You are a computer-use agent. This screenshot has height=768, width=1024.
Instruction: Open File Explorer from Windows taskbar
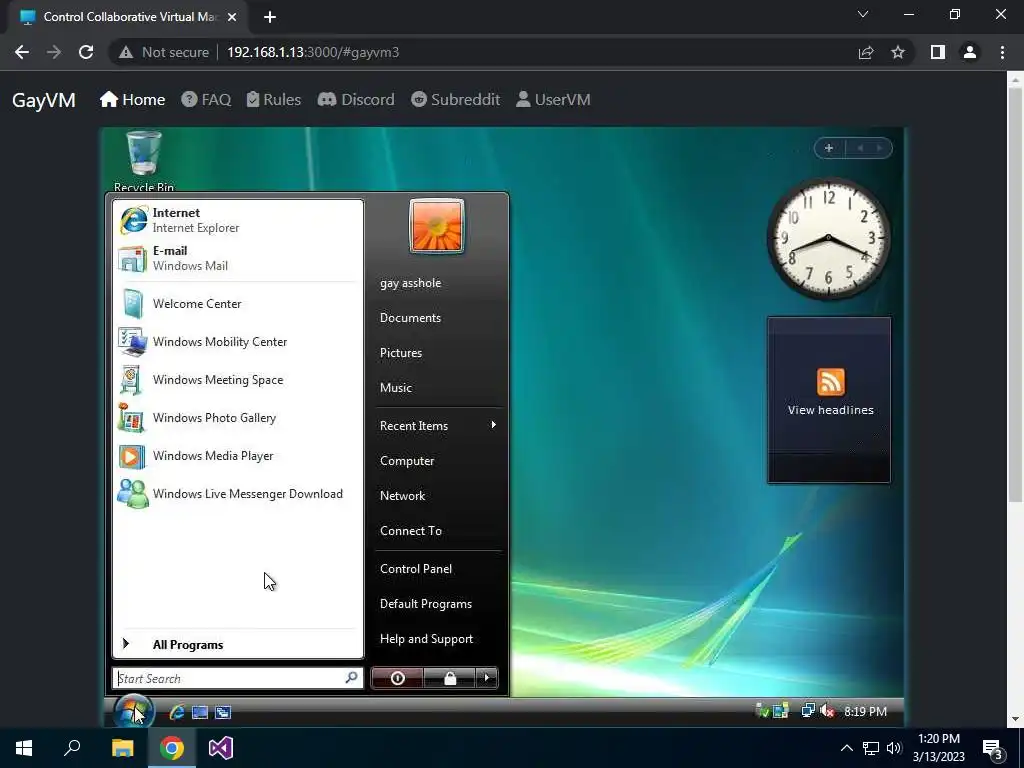[x=122, y=748]
